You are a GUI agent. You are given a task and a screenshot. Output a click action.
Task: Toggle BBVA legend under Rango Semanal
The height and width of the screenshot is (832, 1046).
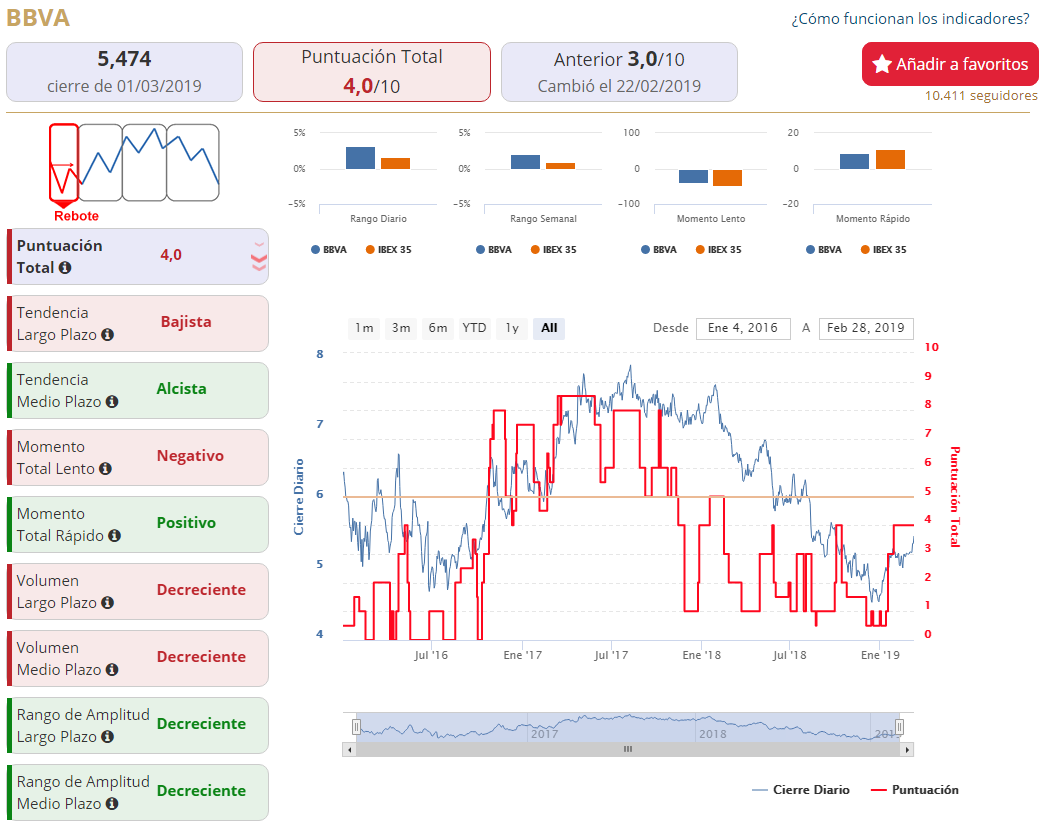(494, 250)
